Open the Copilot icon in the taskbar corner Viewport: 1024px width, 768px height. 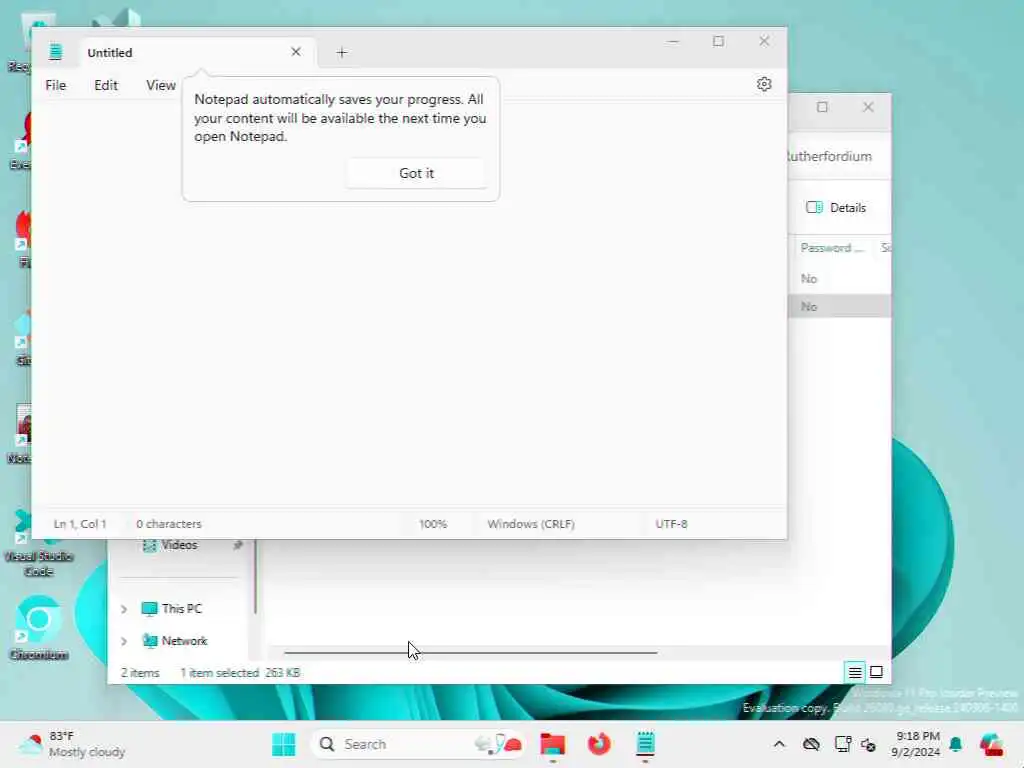coord(991,744)
